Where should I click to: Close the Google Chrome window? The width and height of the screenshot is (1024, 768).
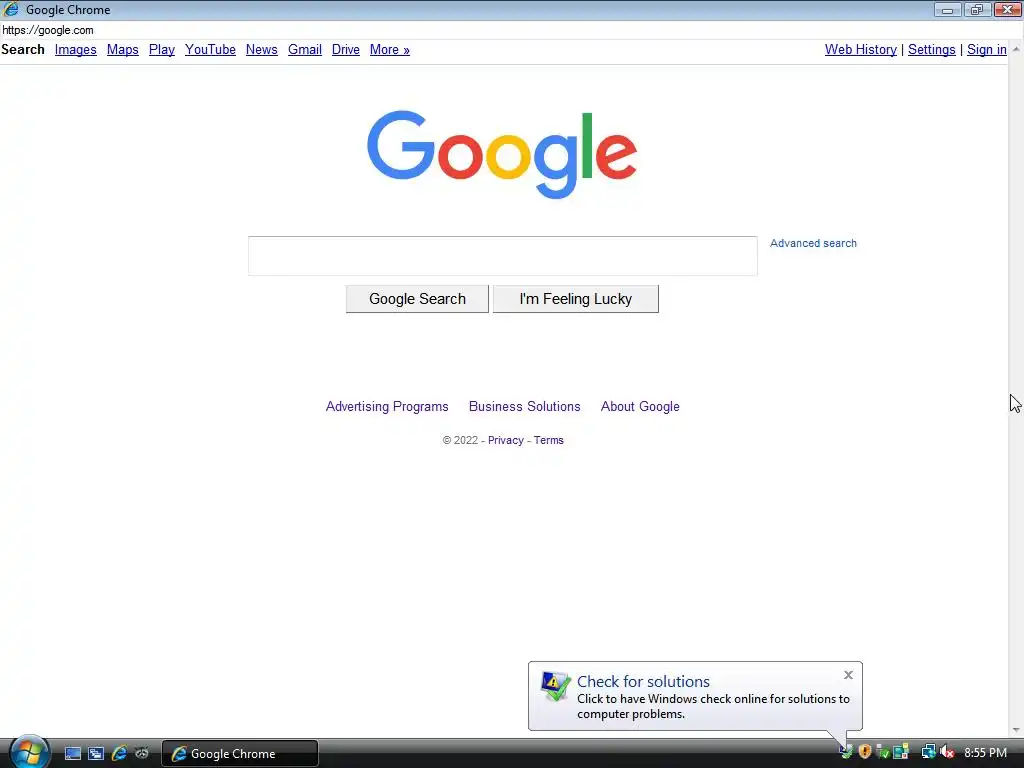coord(1008,10)
